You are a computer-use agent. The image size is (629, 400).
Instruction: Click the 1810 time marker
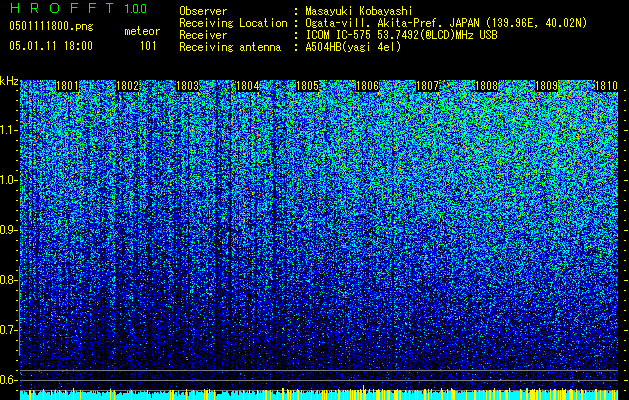(606, 86)
